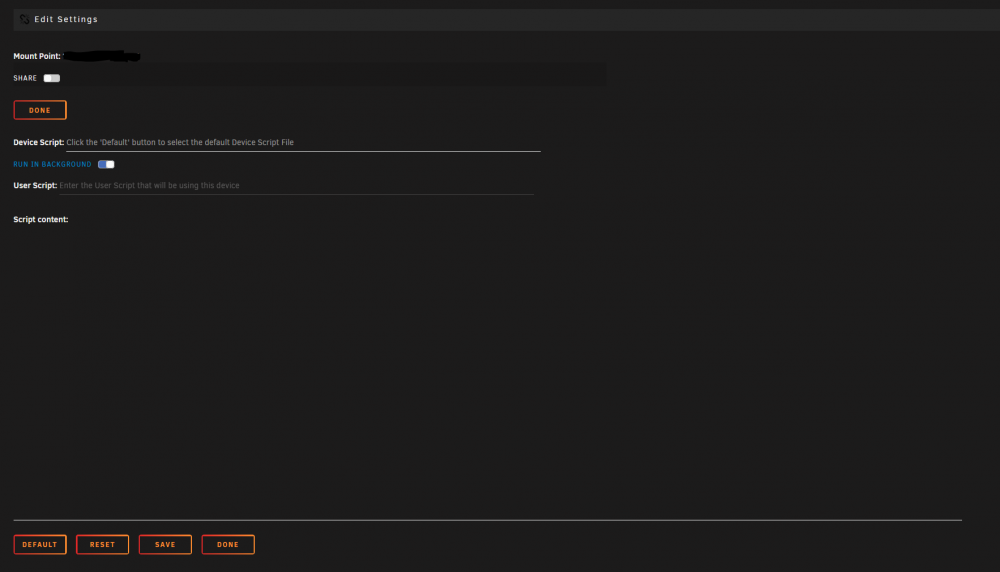Toggle the Run in Background switch
This screenshot has height=572, width=1000.
coord(106,165)
